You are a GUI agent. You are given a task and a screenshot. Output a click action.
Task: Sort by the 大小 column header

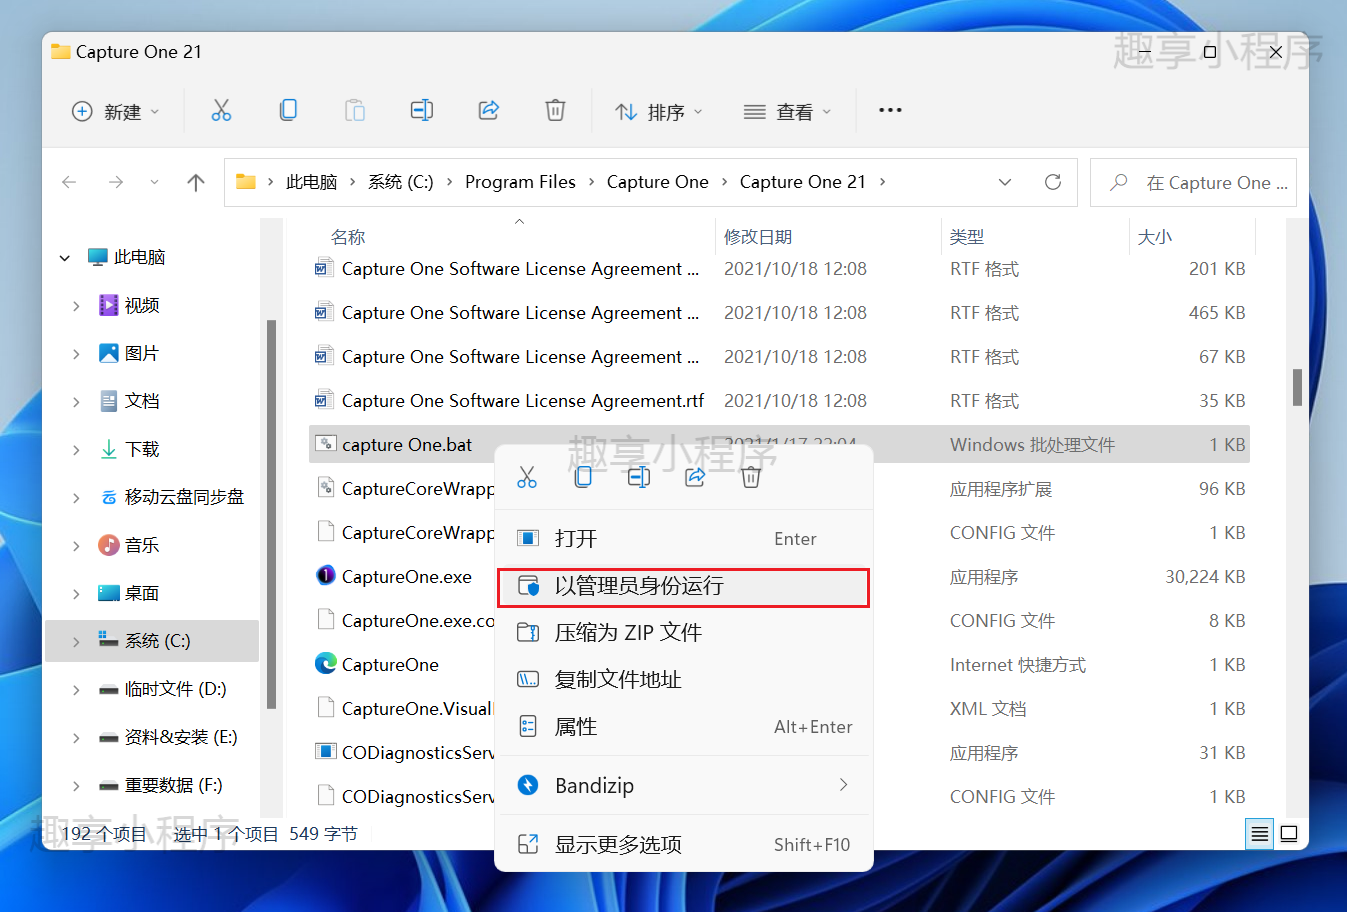click(1155, 237)
